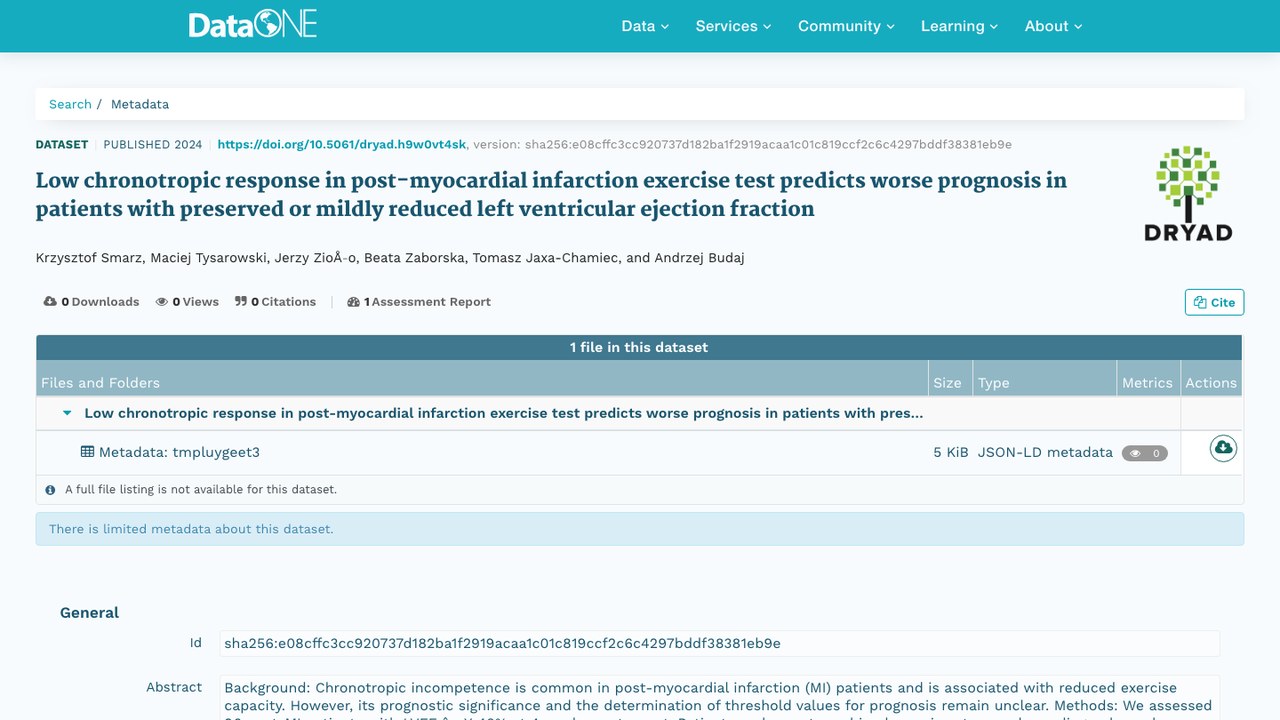Click the General section heading
Screen dimensions: 1280x720
point(89,613)
